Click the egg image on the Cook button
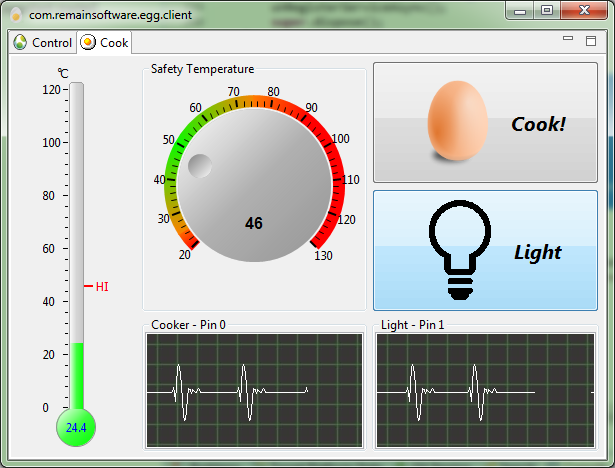Screen dimensions: 615x468 pyautogui.click(x=458, y=120)
